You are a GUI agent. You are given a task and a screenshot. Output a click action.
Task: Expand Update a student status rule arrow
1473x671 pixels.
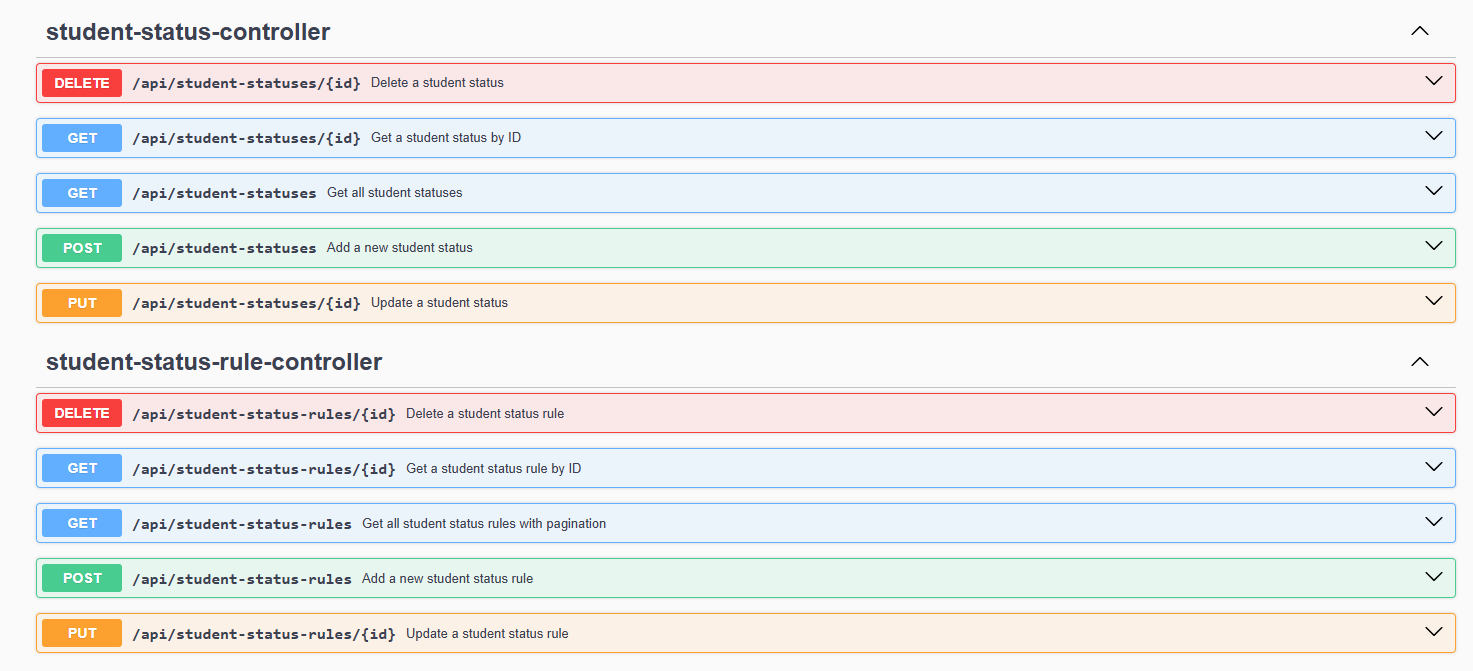coord(1434,631)
